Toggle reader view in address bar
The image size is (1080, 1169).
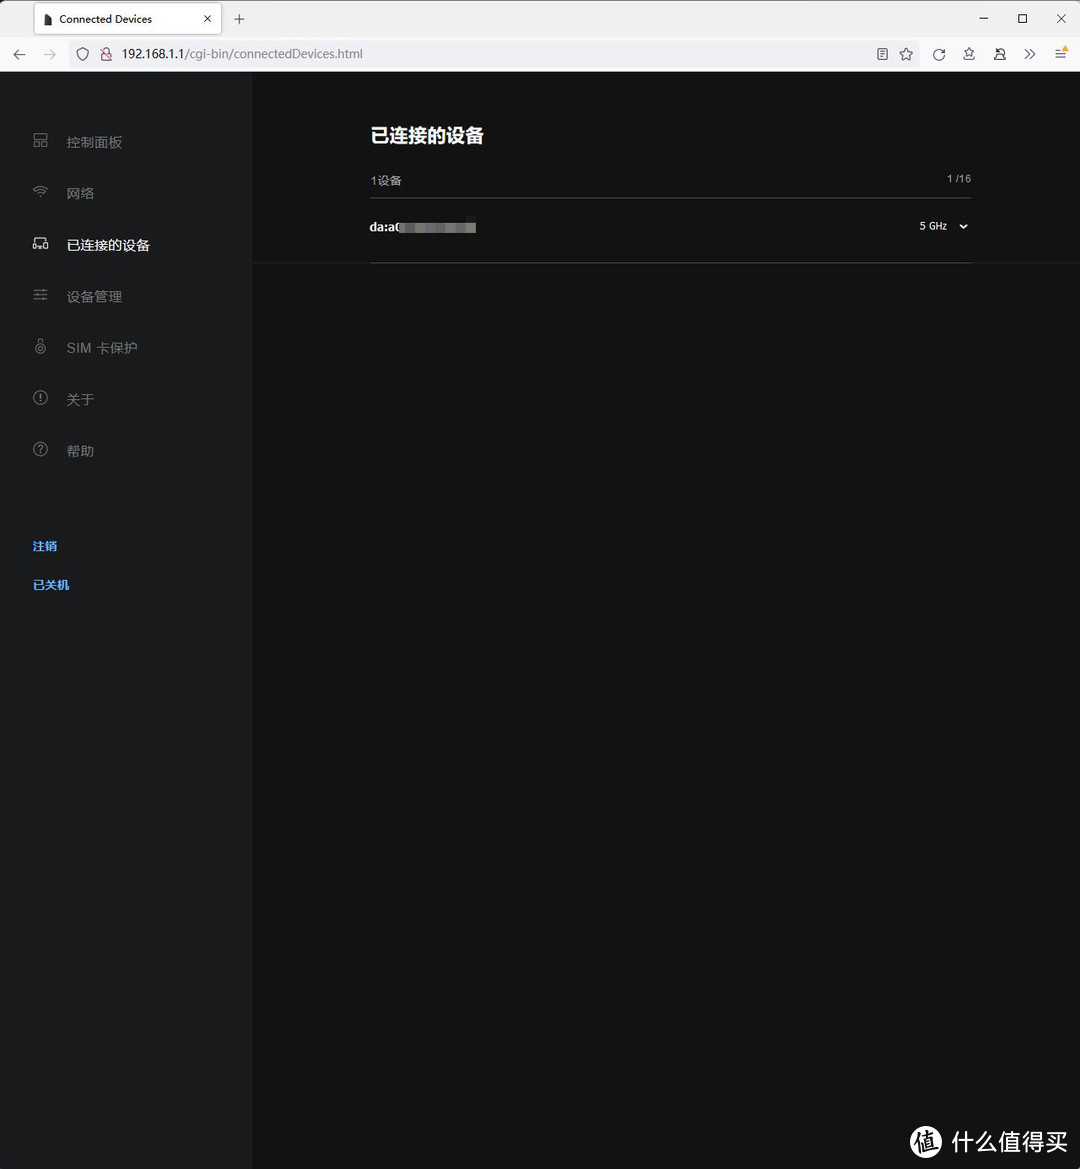point(882,54)
